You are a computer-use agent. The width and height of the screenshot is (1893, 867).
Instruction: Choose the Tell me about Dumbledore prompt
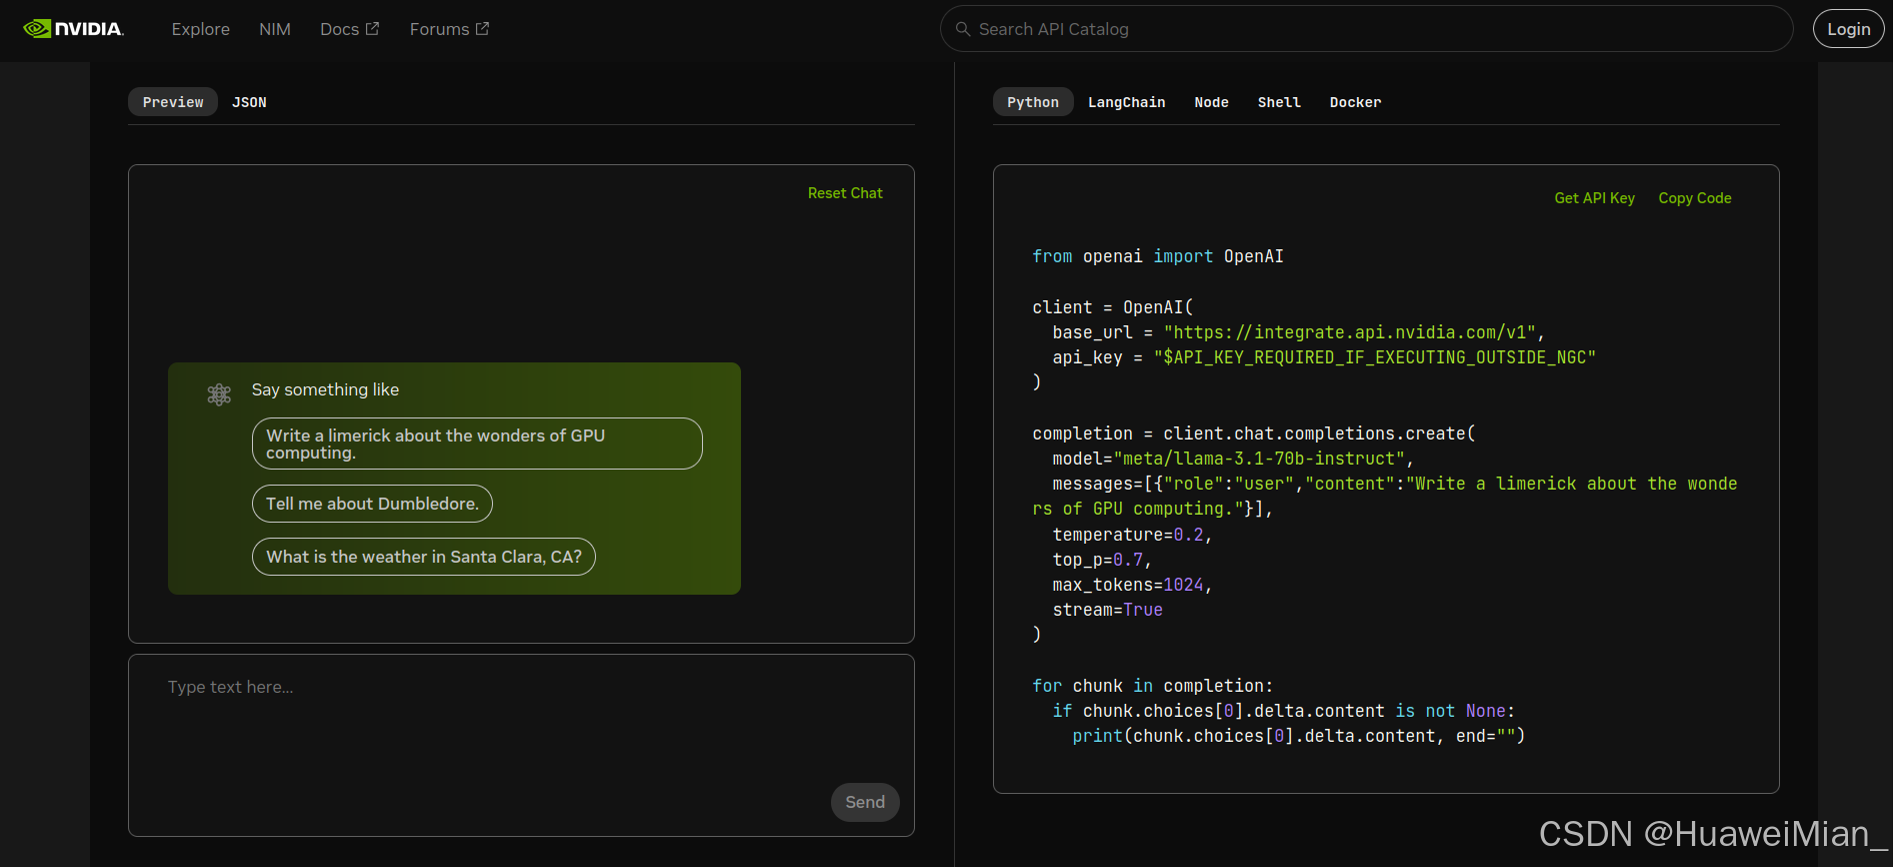pos(372,504)
